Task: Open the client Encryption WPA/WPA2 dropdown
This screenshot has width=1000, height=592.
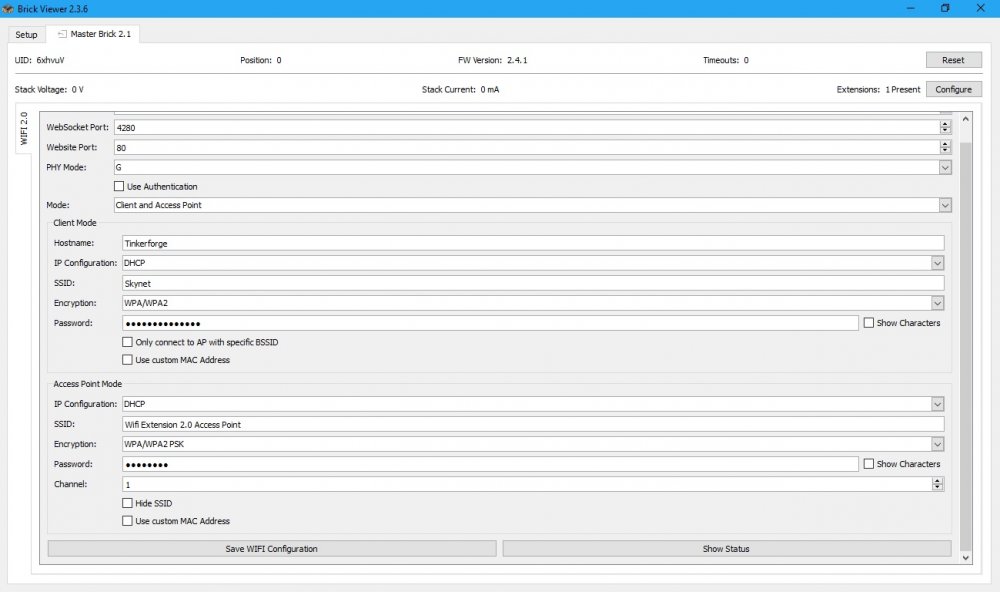Action: (937, 303)
